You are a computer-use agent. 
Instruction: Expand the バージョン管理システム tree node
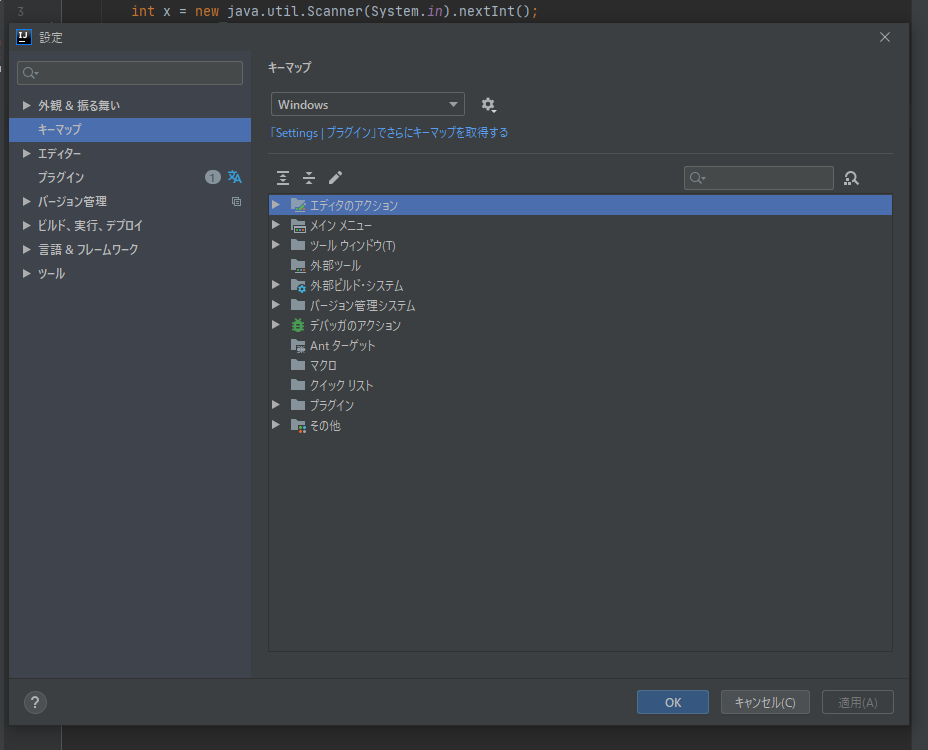click(276, 304)
